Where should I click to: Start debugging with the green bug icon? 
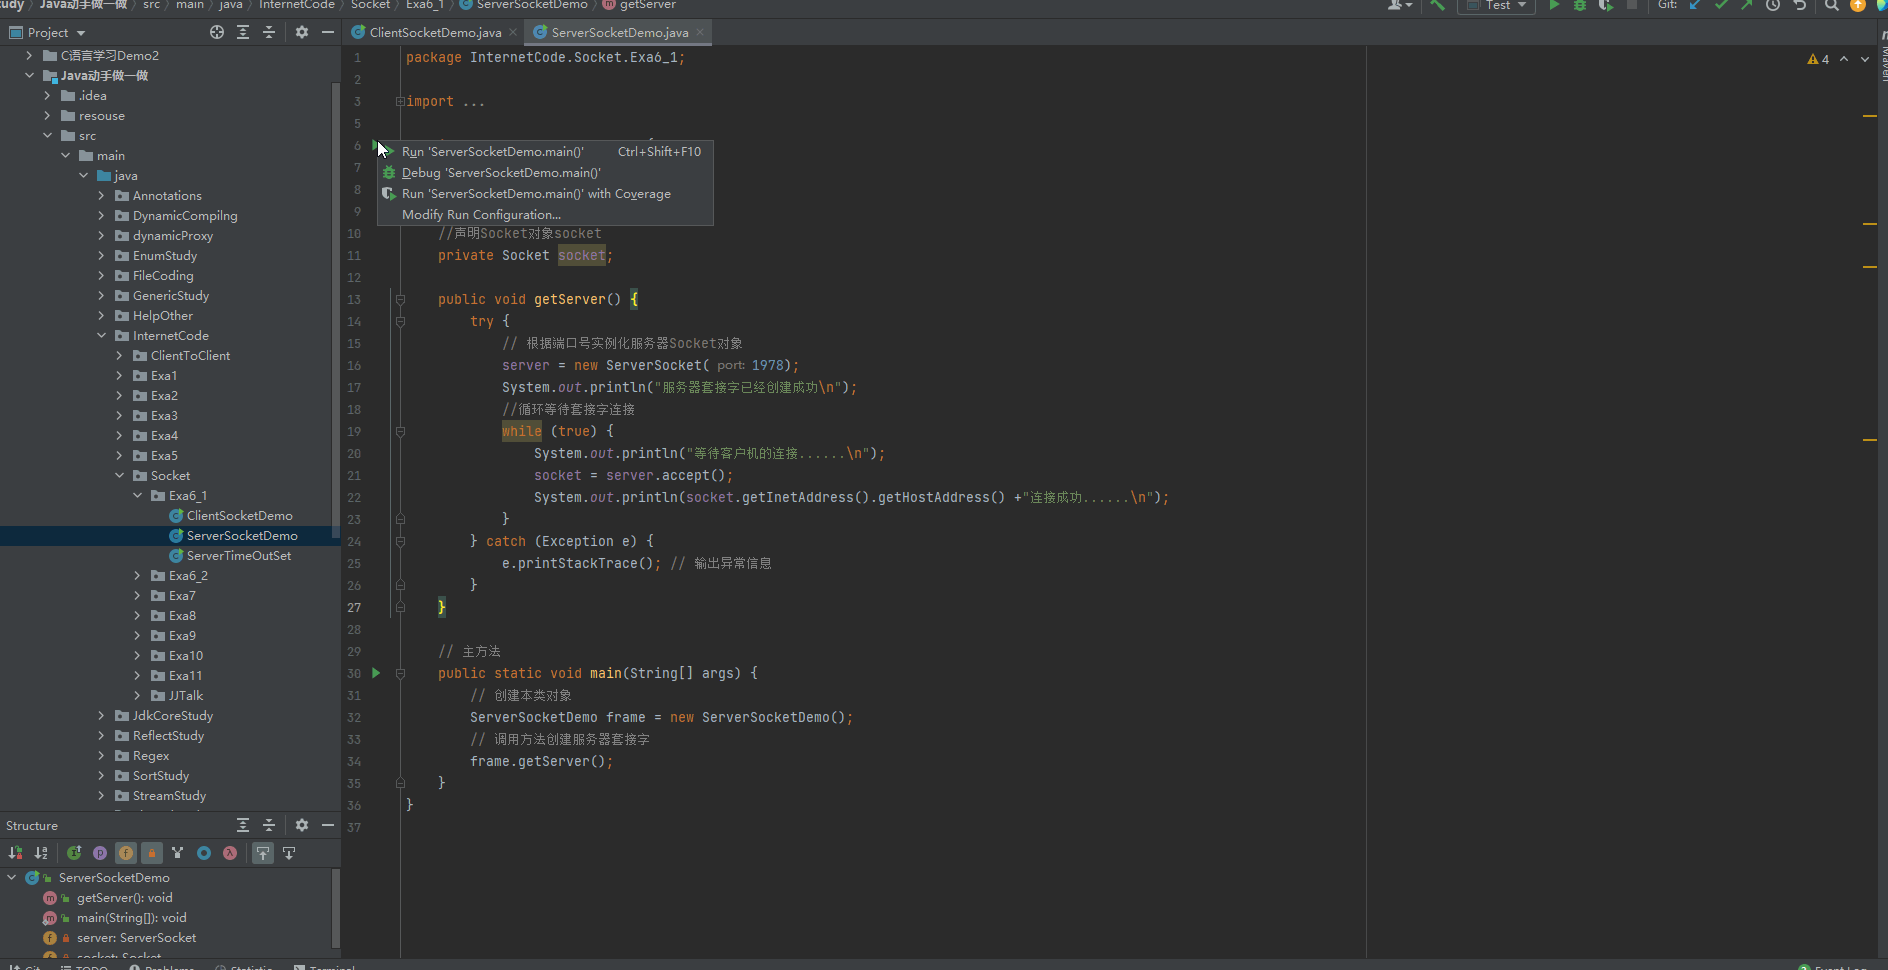(1580, 5)
